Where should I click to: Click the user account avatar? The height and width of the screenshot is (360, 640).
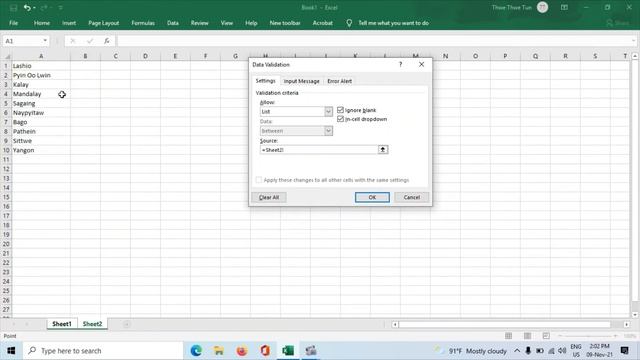(542, 7)
